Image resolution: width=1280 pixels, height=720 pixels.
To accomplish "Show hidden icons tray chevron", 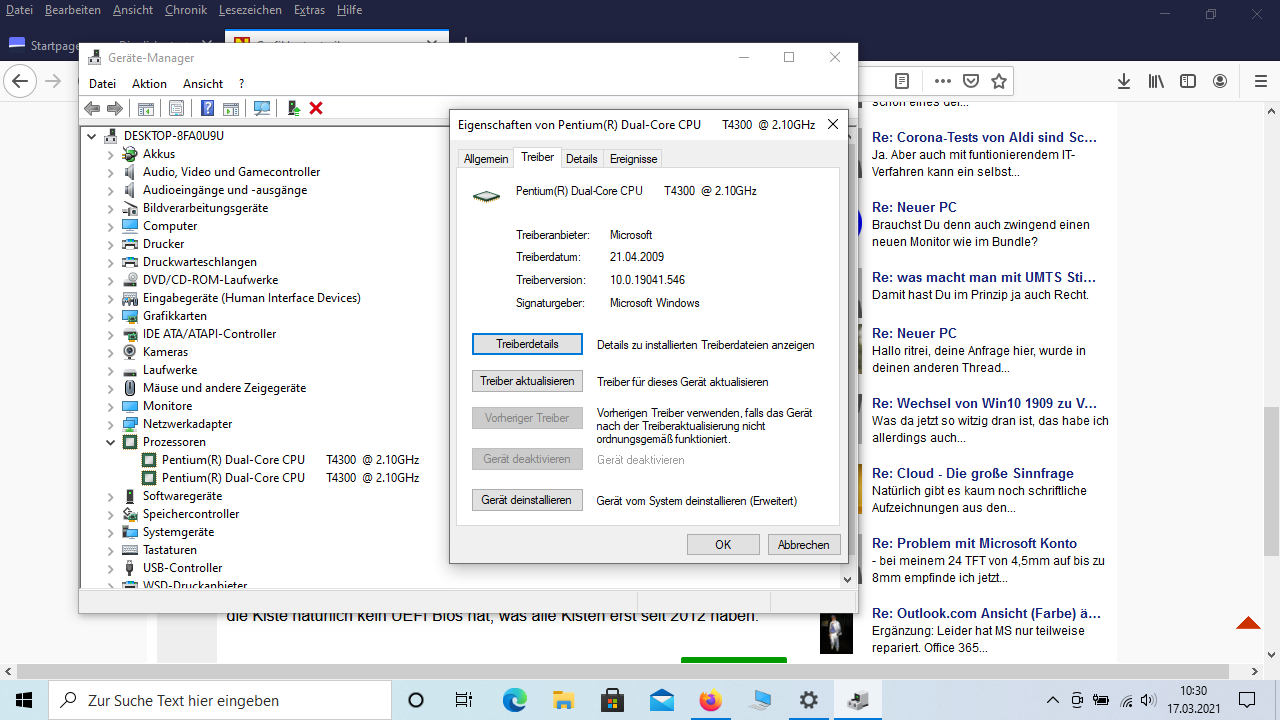I will [x=1052, y=700].
